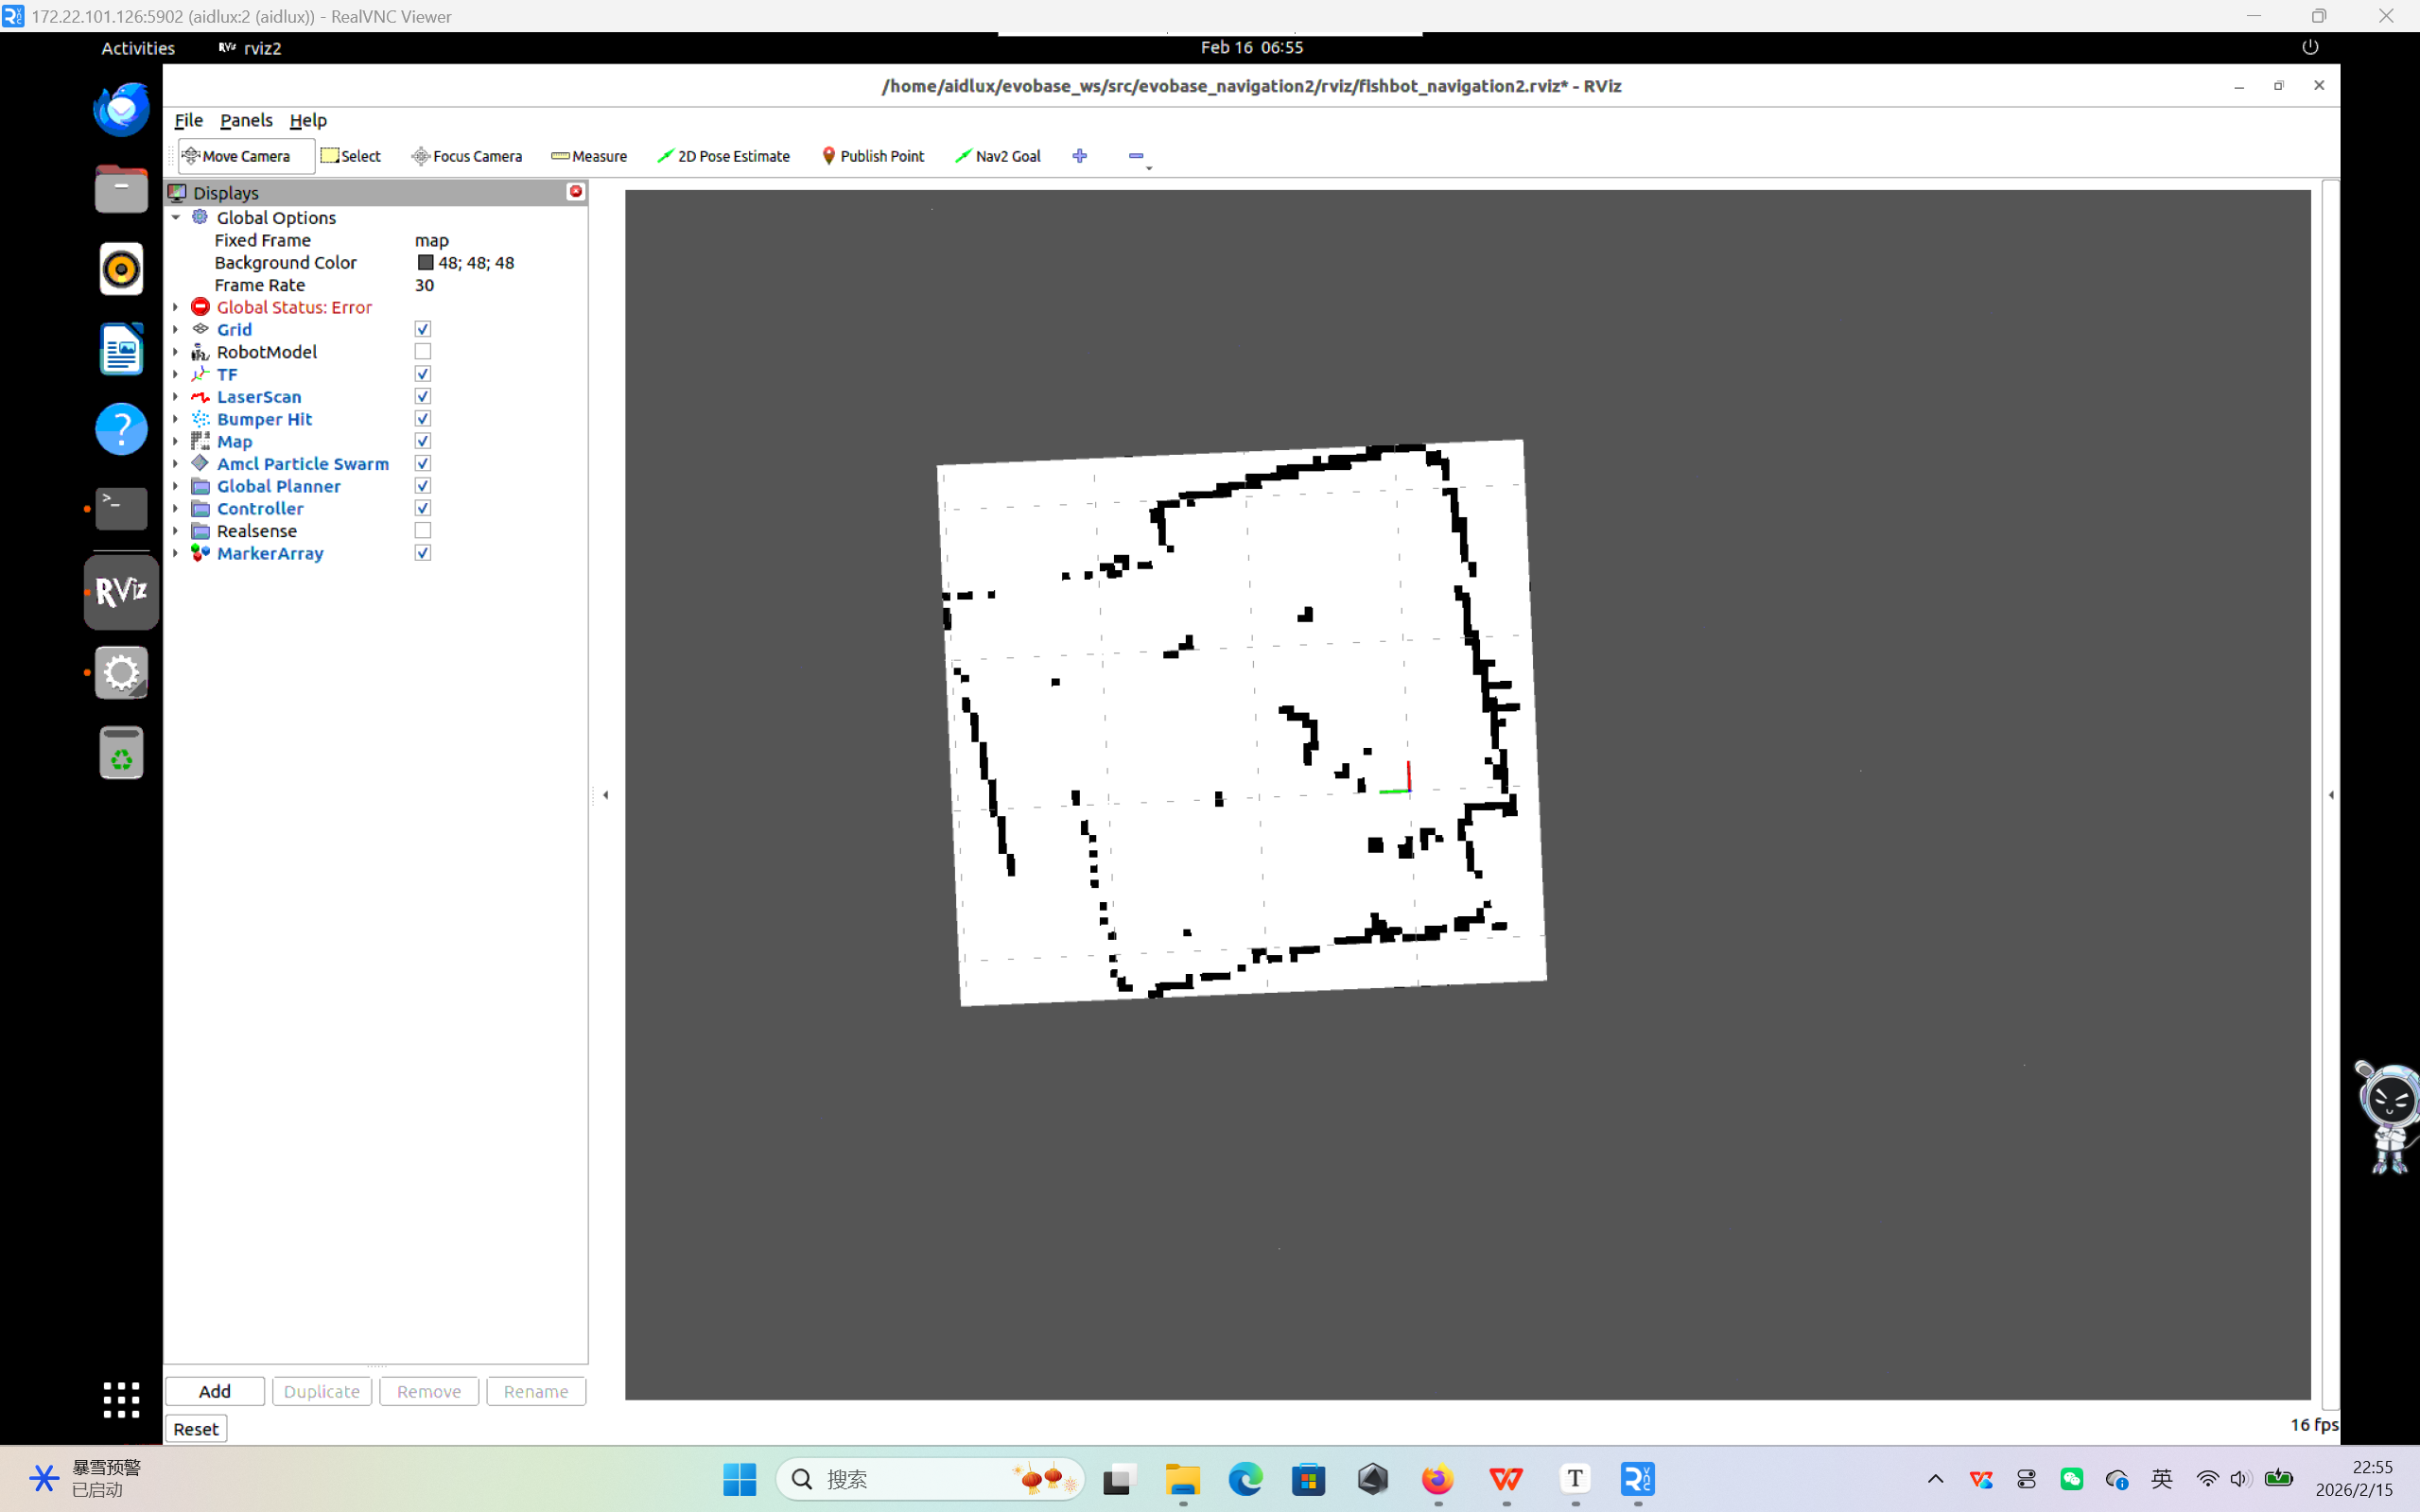
Task: Open the Activities overview
Action: [138, 48]
